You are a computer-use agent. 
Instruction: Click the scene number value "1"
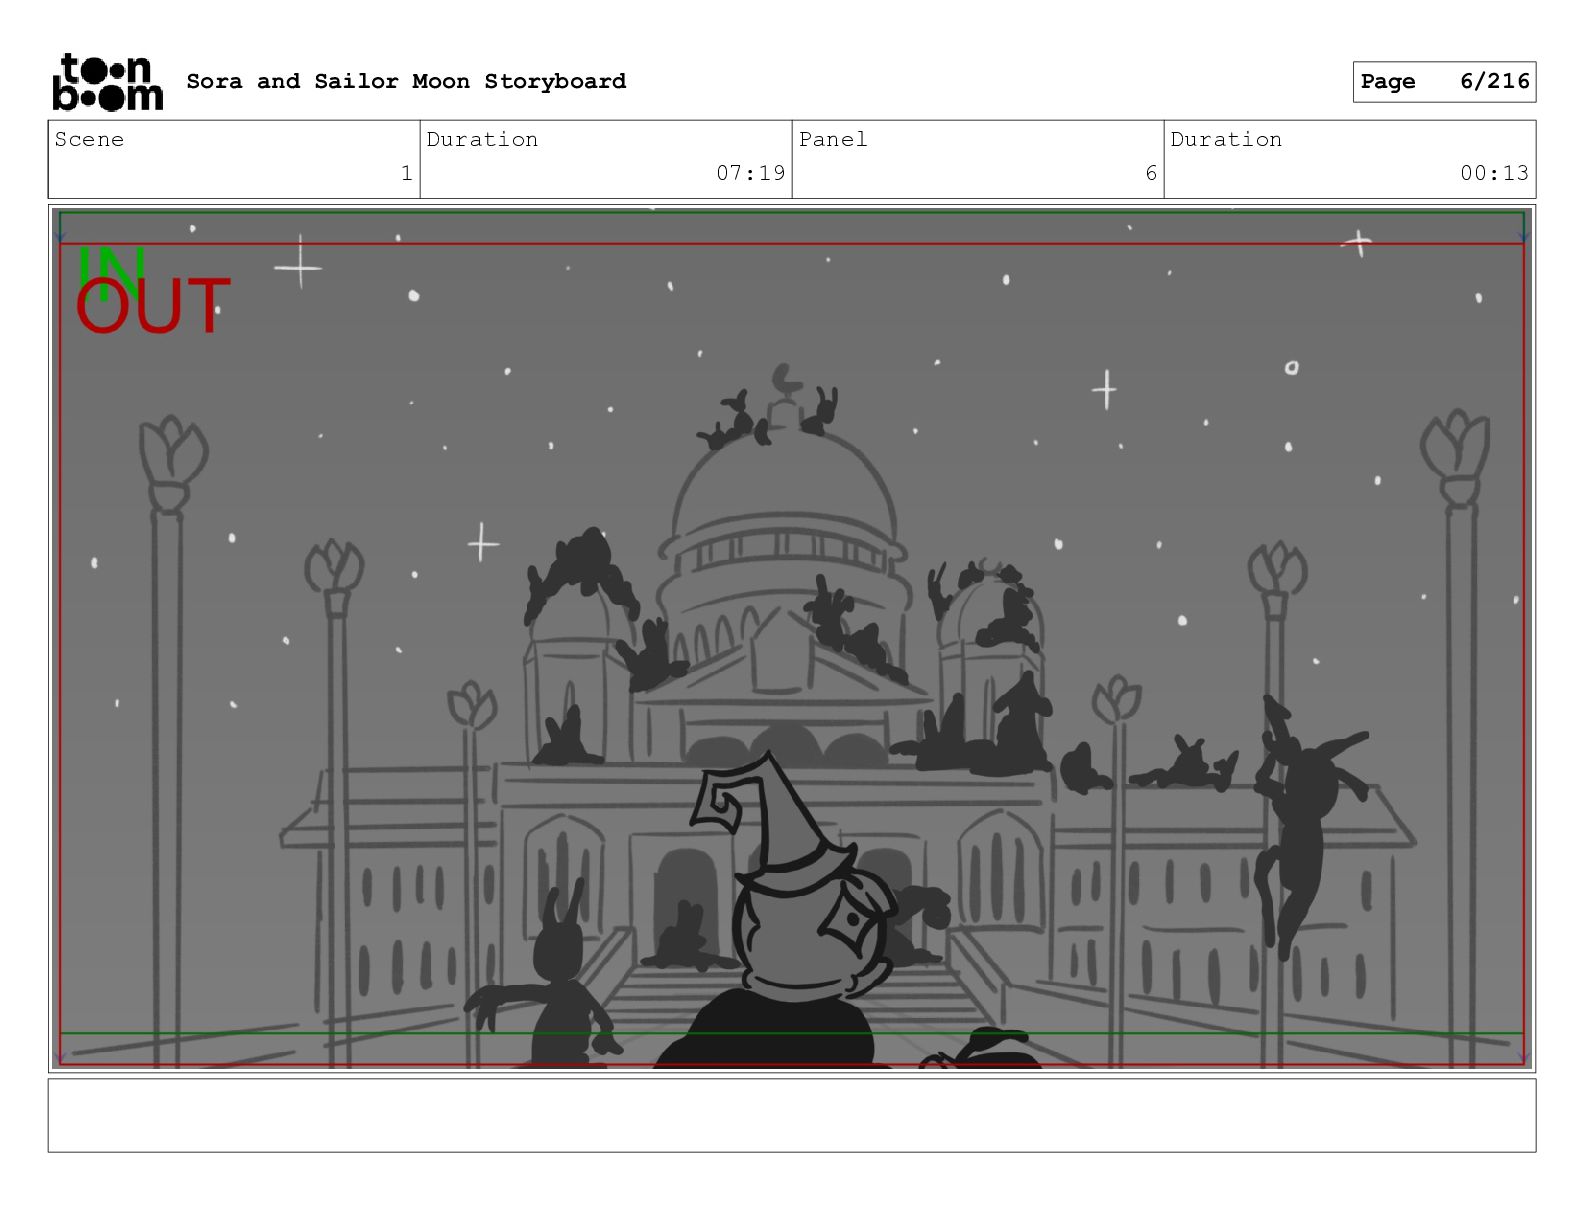[x=406, y=173]
